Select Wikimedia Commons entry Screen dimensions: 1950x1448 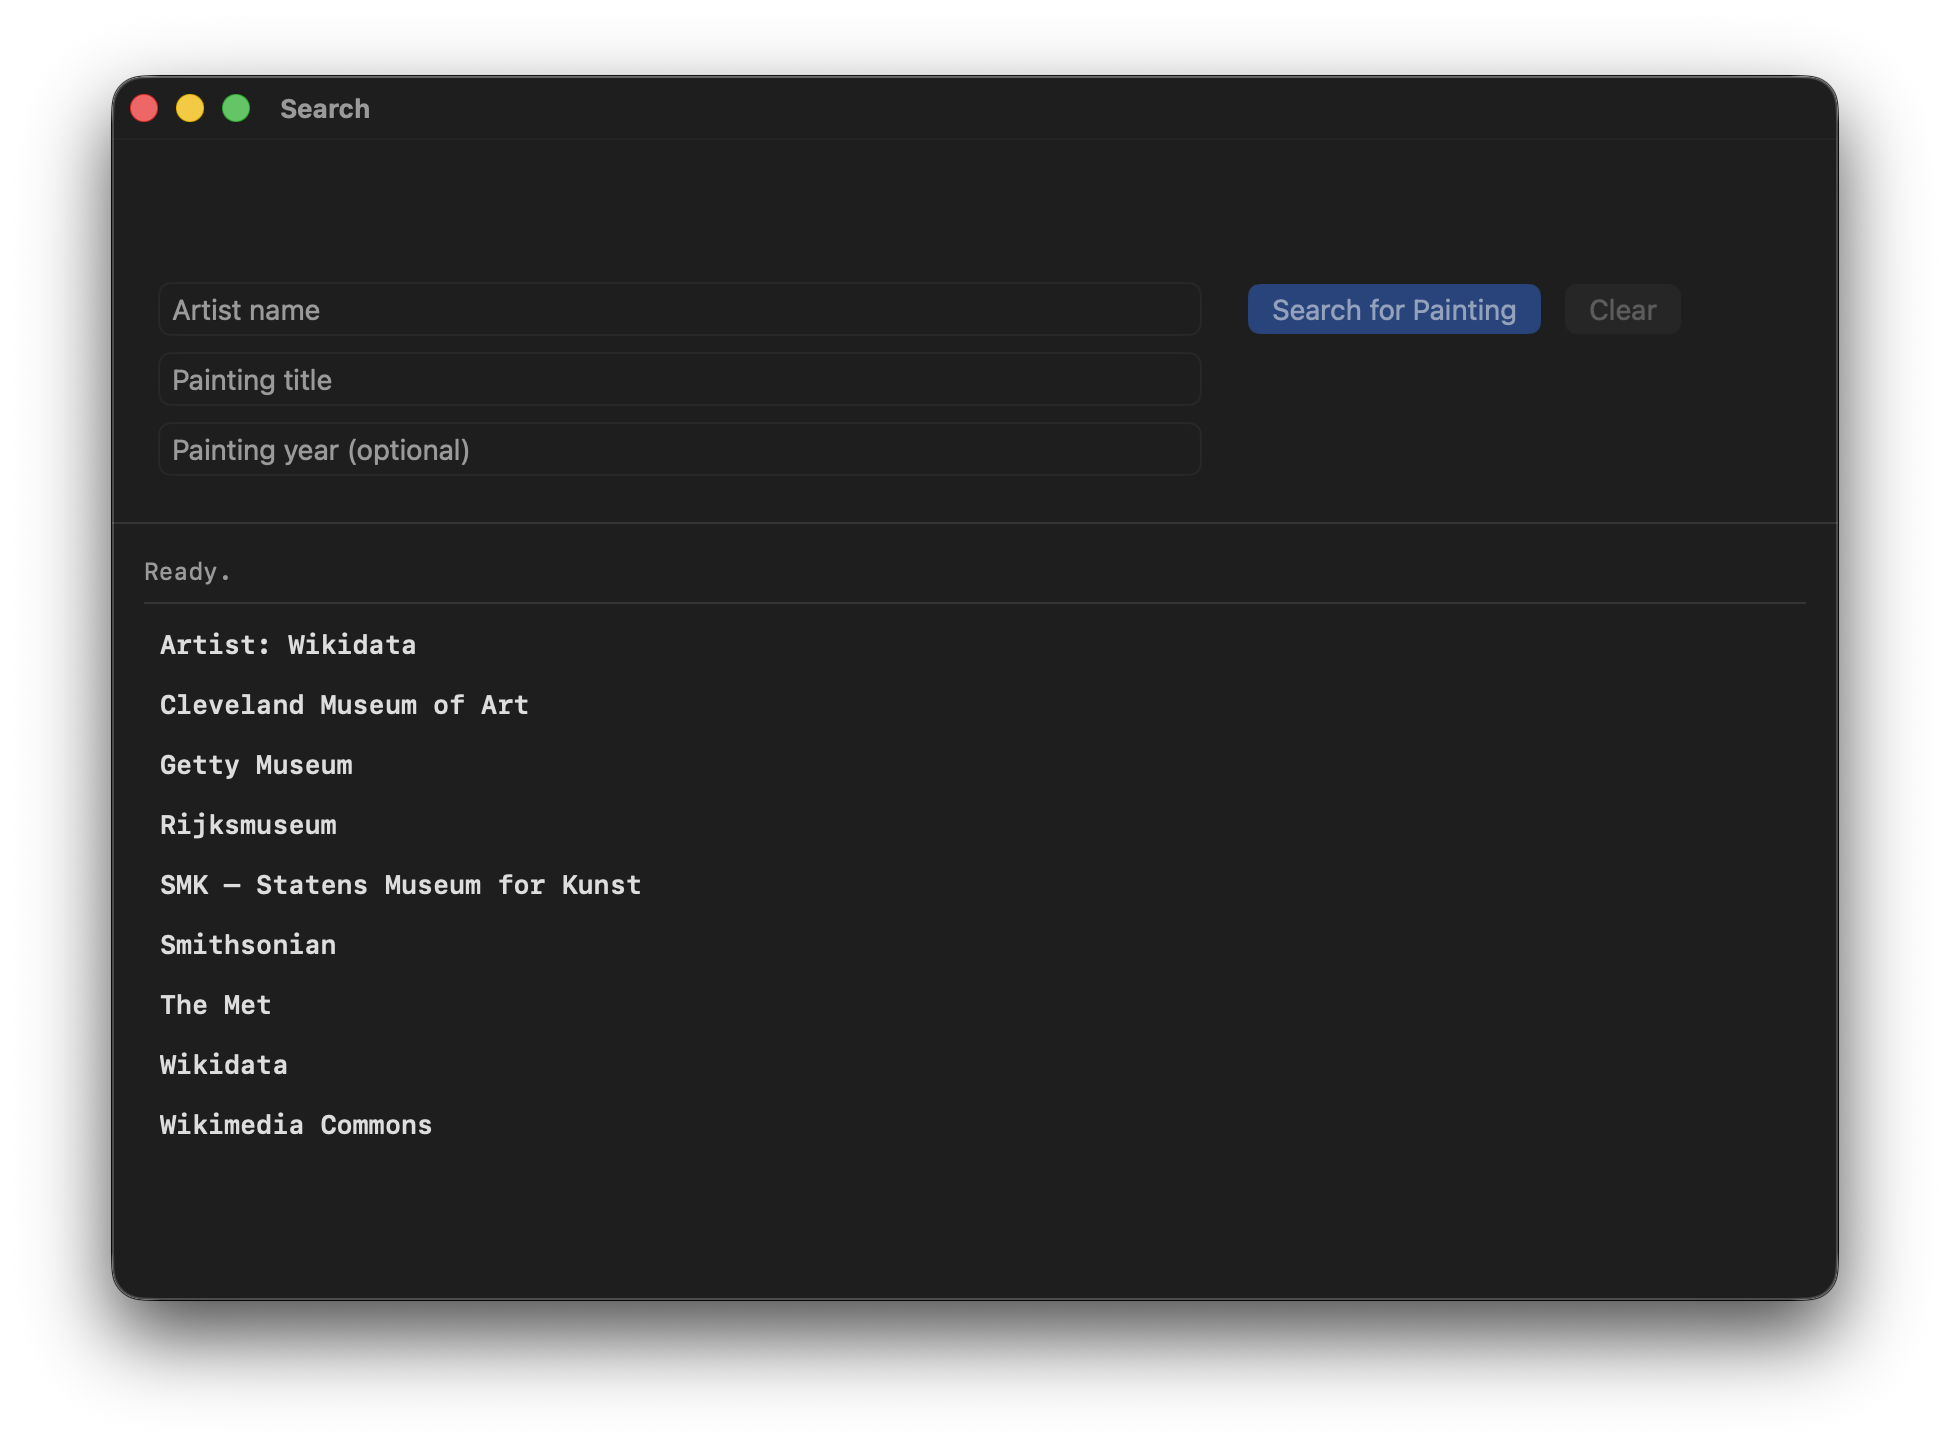pyautogui.click(x=296, y=1125)
